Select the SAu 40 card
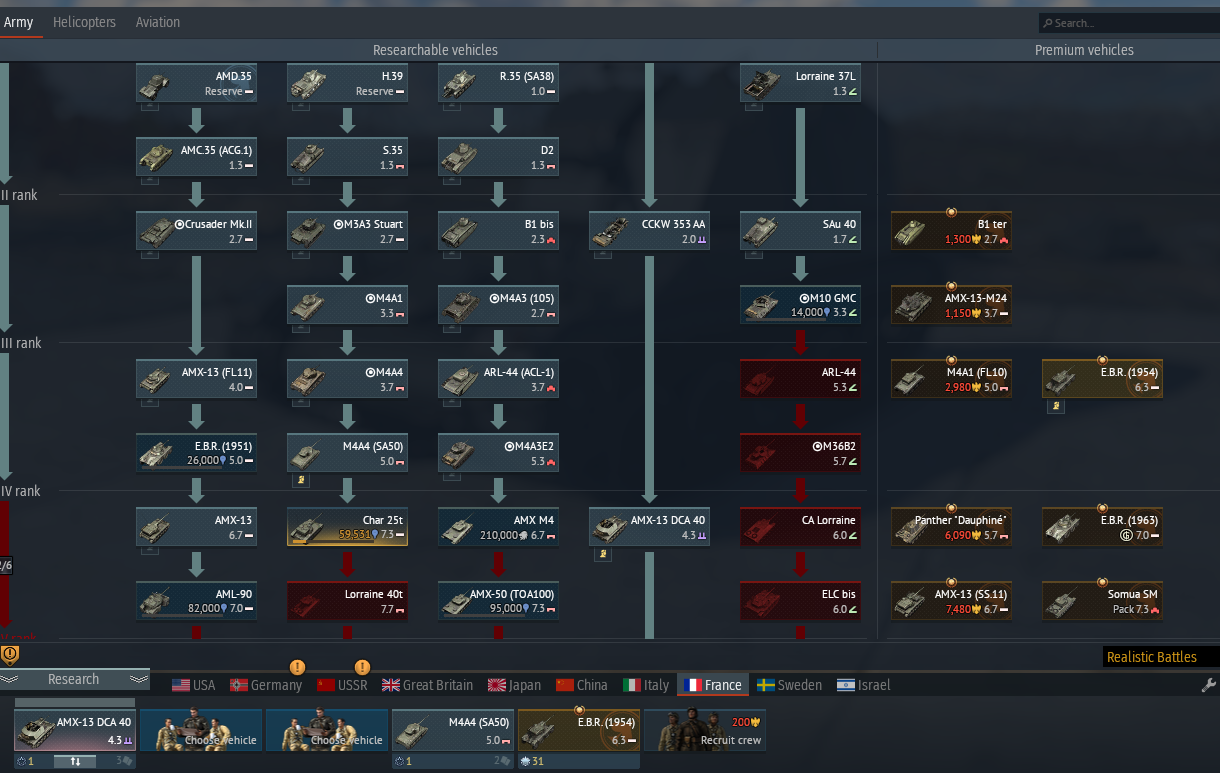 pyautogui.click(x=801, y=231)
